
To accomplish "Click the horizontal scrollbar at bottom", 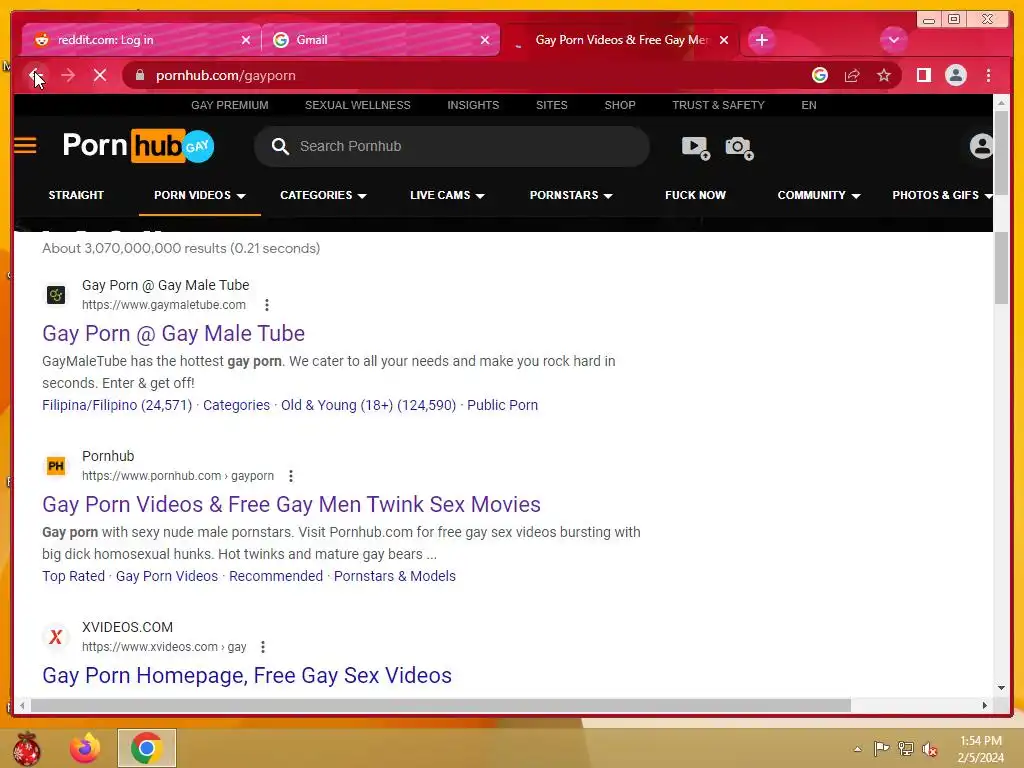I will [441, 705].
